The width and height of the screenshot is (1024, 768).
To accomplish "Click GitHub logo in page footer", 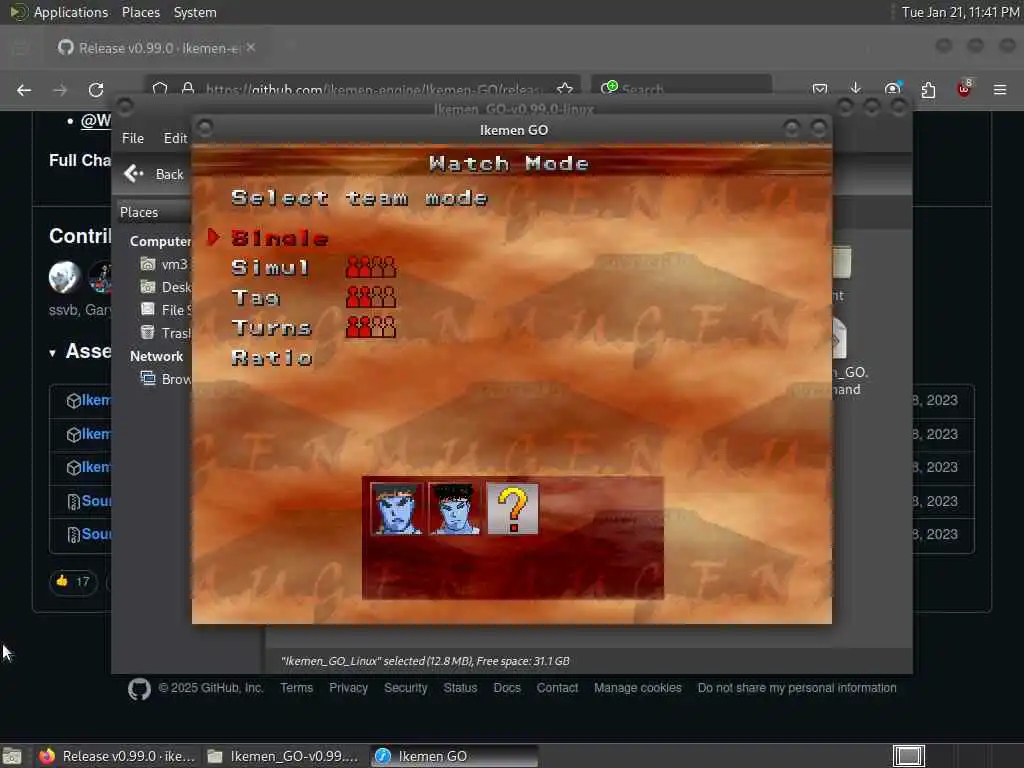I will pyautogui.click(x=139, y=688).
